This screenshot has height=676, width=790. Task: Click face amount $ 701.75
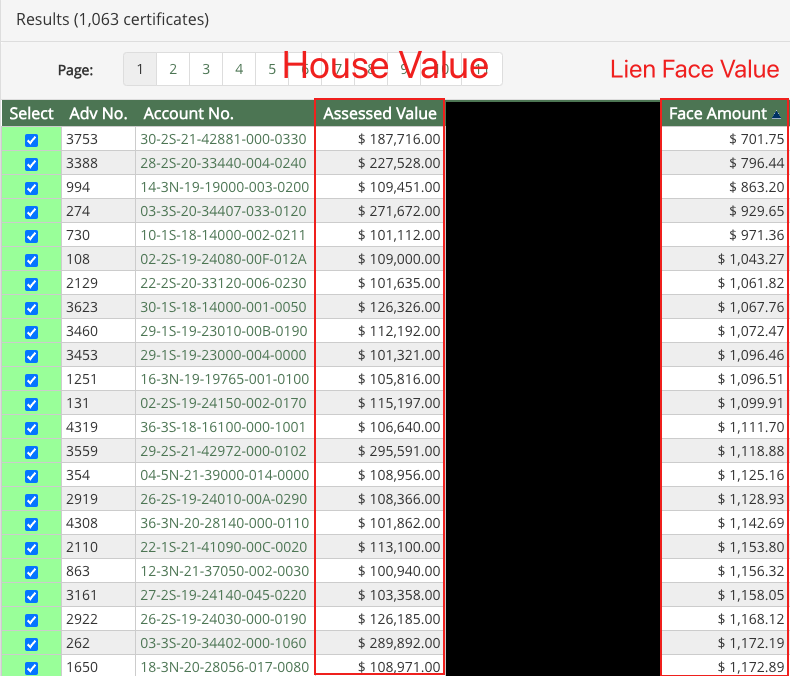point(756,139)
